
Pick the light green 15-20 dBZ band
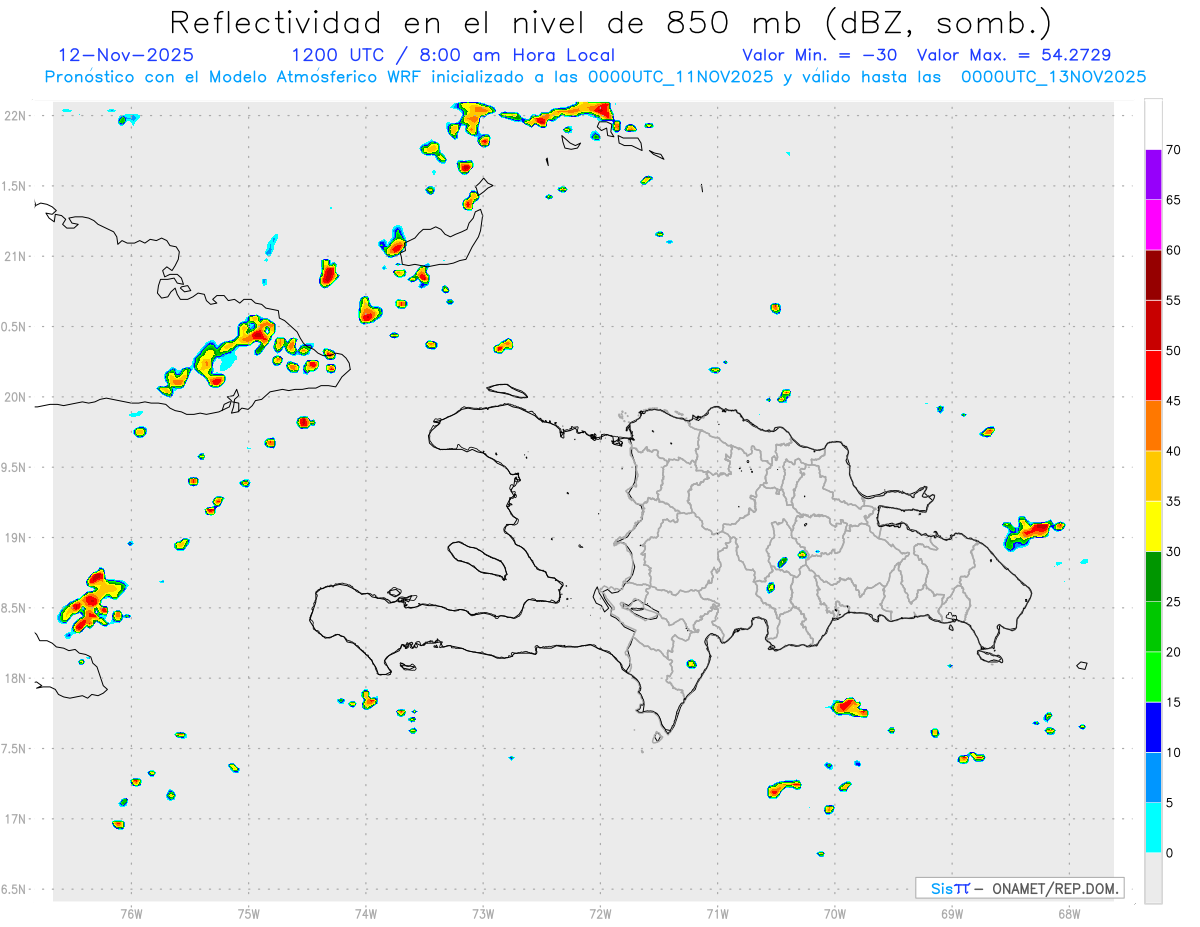pos(1153,677)
